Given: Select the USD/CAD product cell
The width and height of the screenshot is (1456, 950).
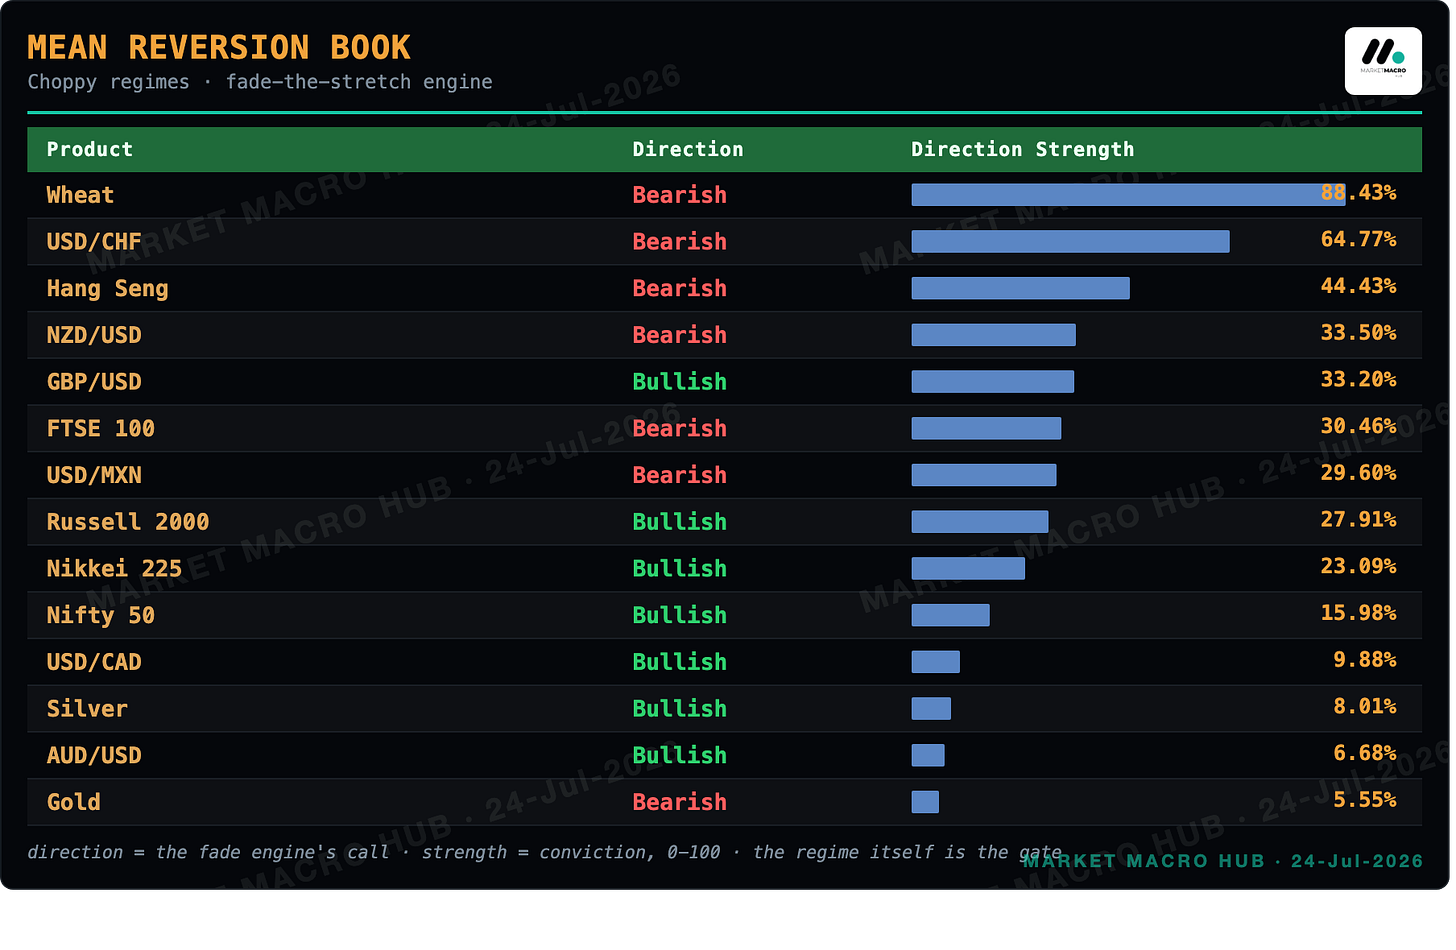Looking at the screenshot, I should [x=94, y=662].
